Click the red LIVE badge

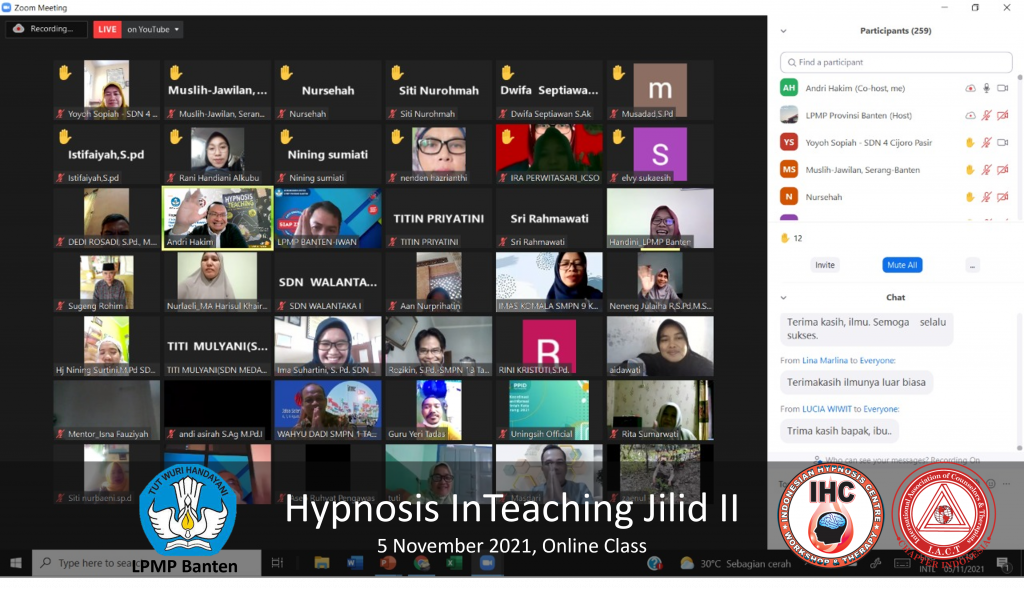point(107,29)
